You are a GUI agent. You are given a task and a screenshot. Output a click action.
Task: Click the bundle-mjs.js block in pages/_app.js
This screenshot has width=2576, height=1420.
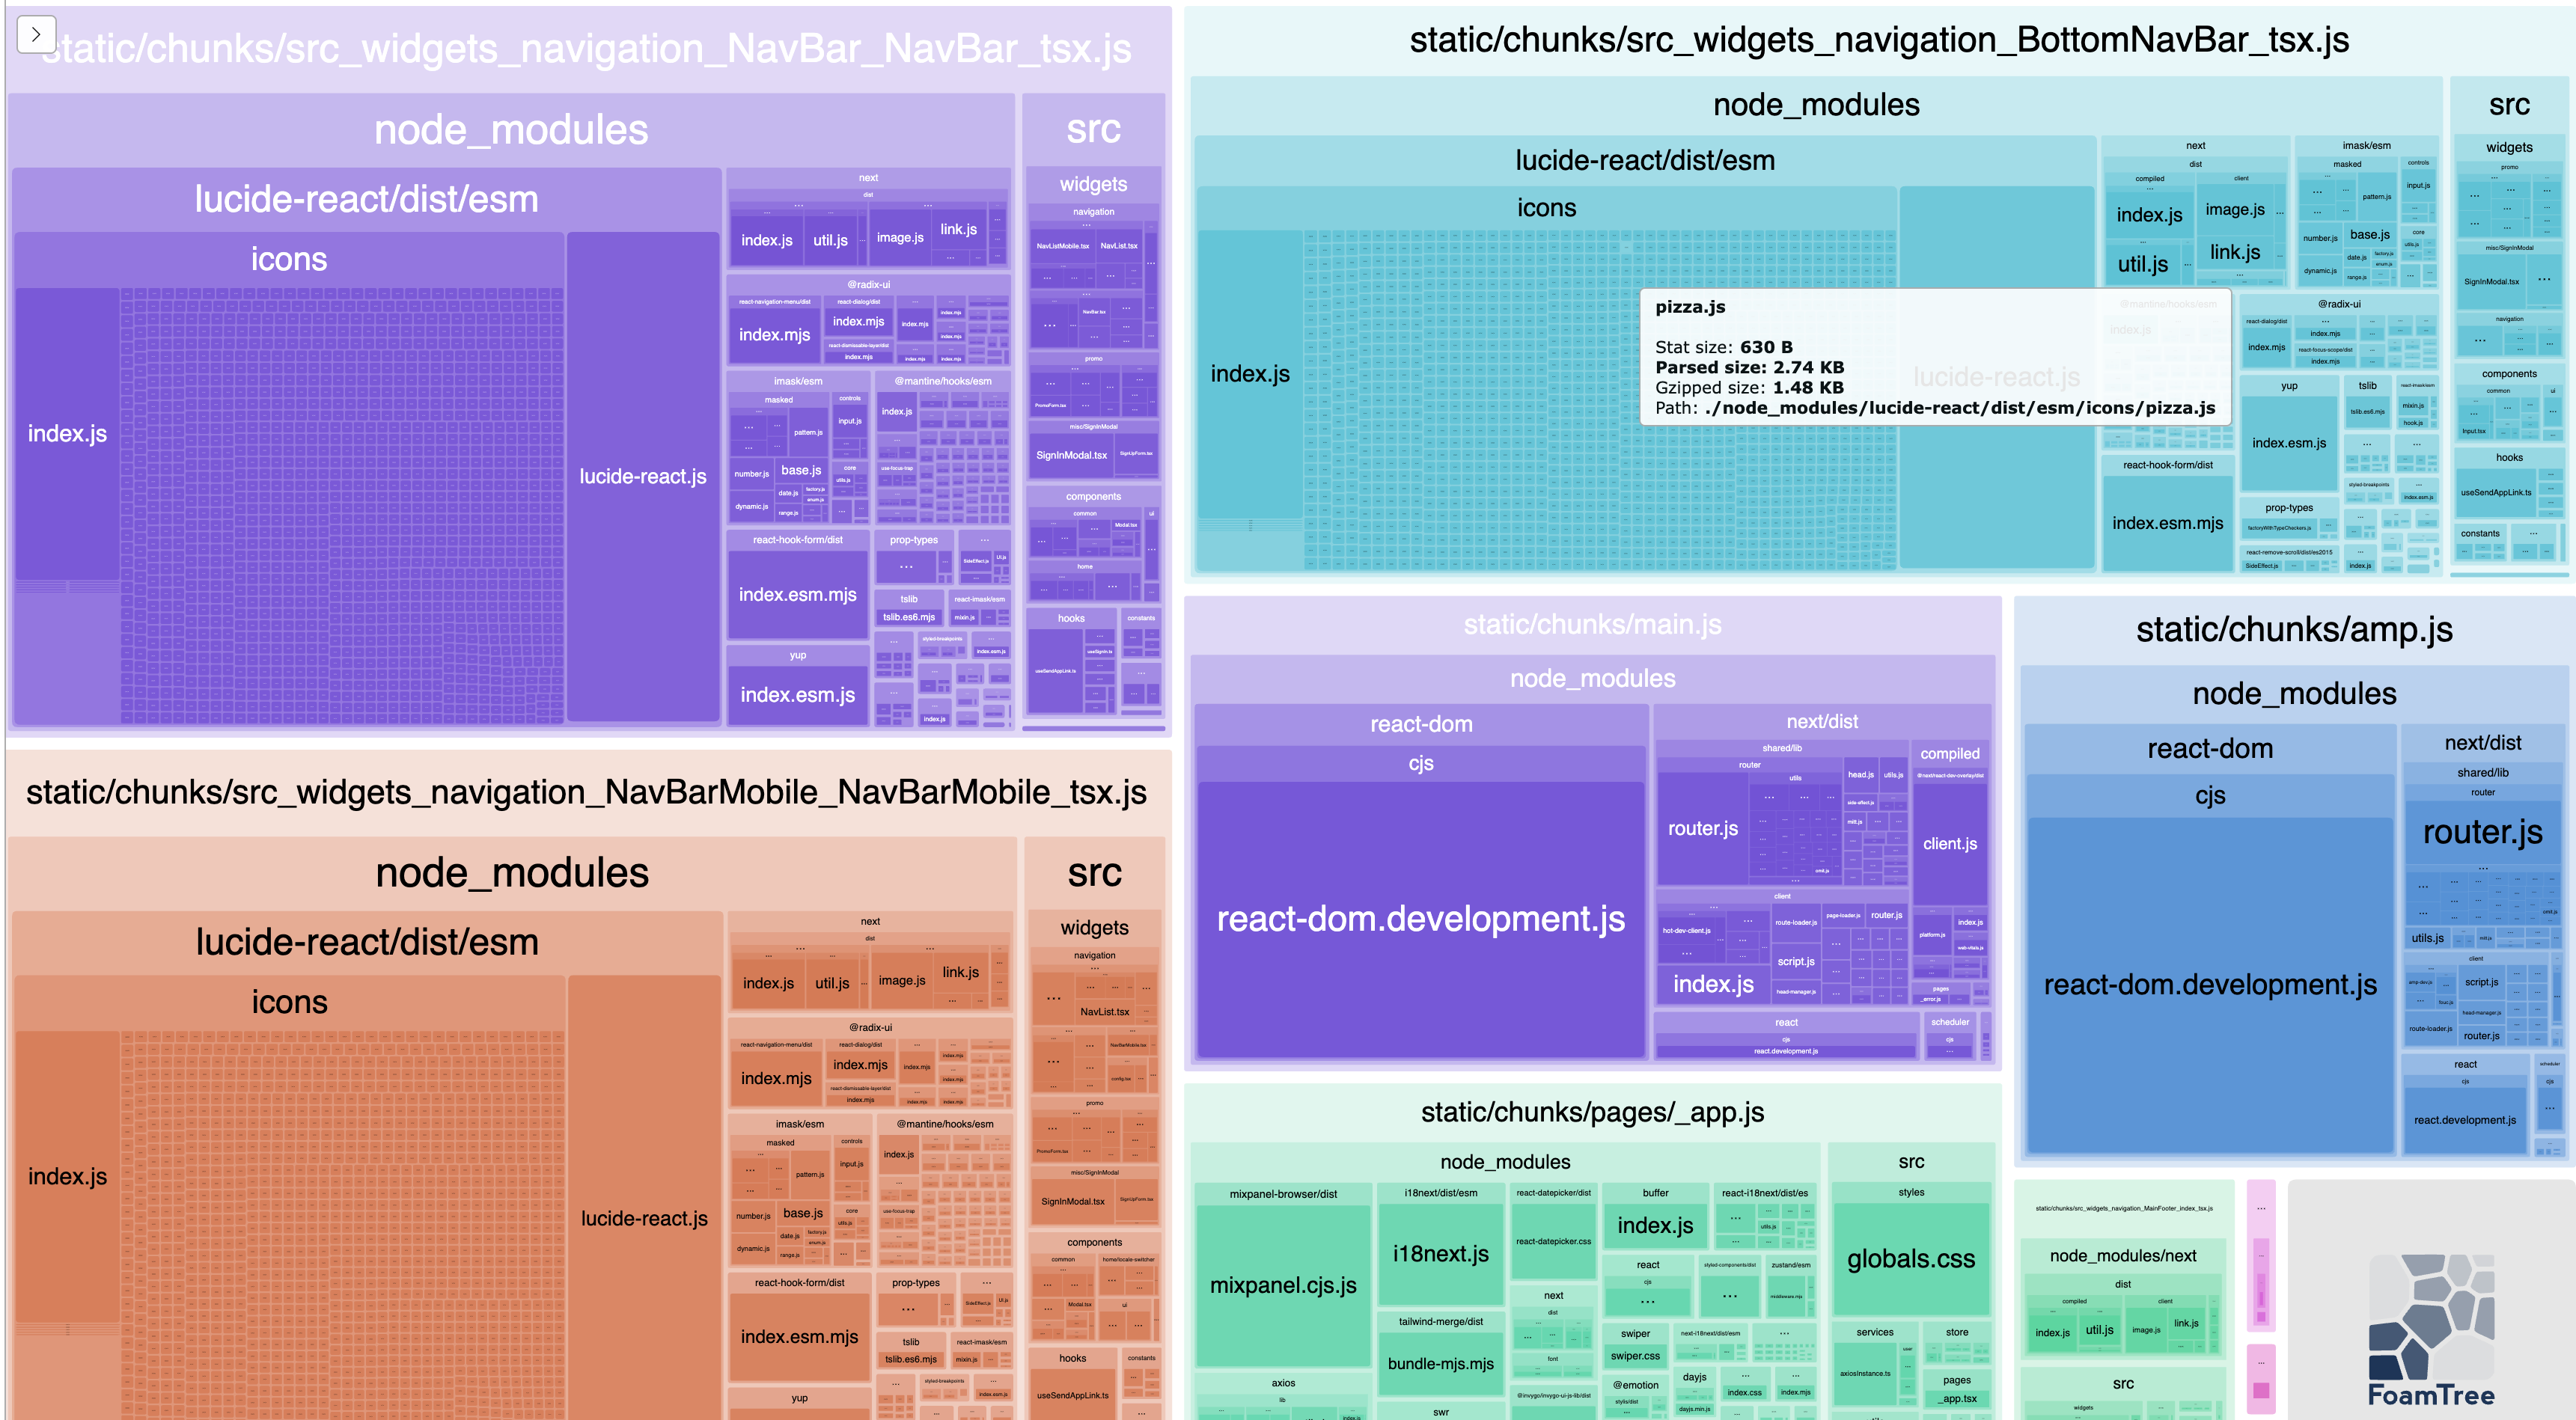[1435, 1362]
